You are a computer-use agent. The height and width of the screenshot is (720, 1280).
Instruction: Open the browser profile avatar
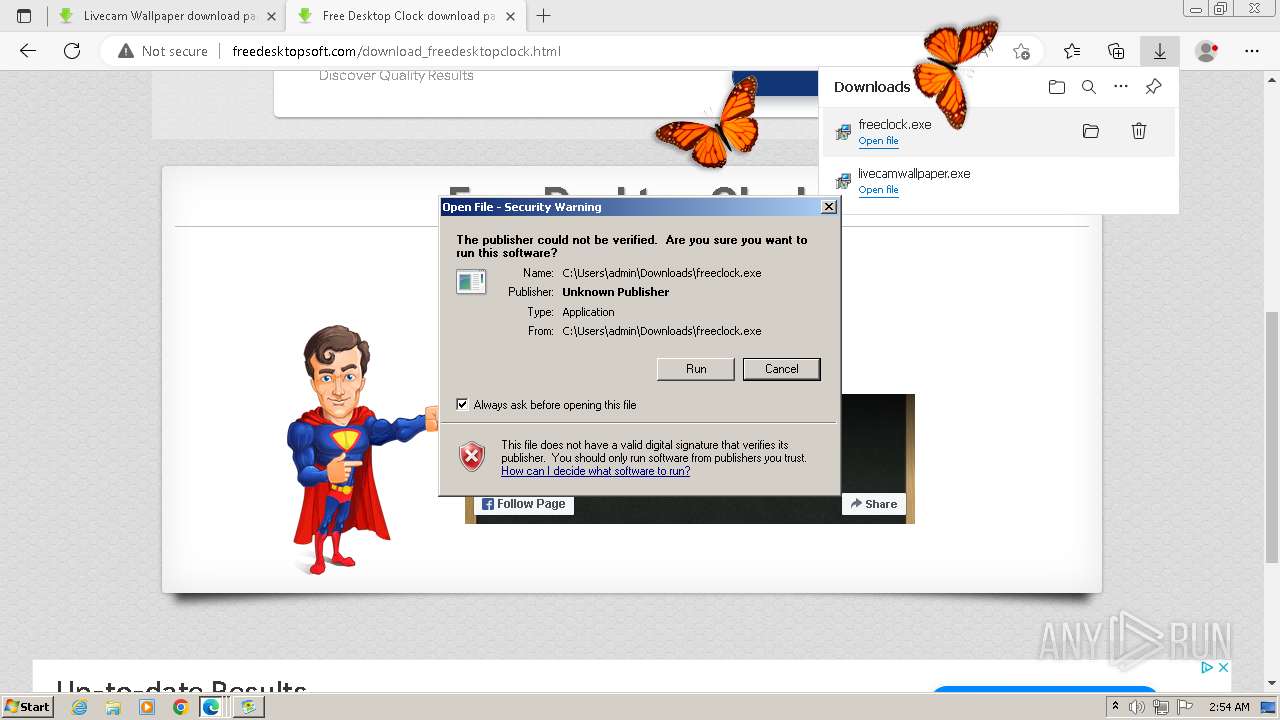(1207, 51)
